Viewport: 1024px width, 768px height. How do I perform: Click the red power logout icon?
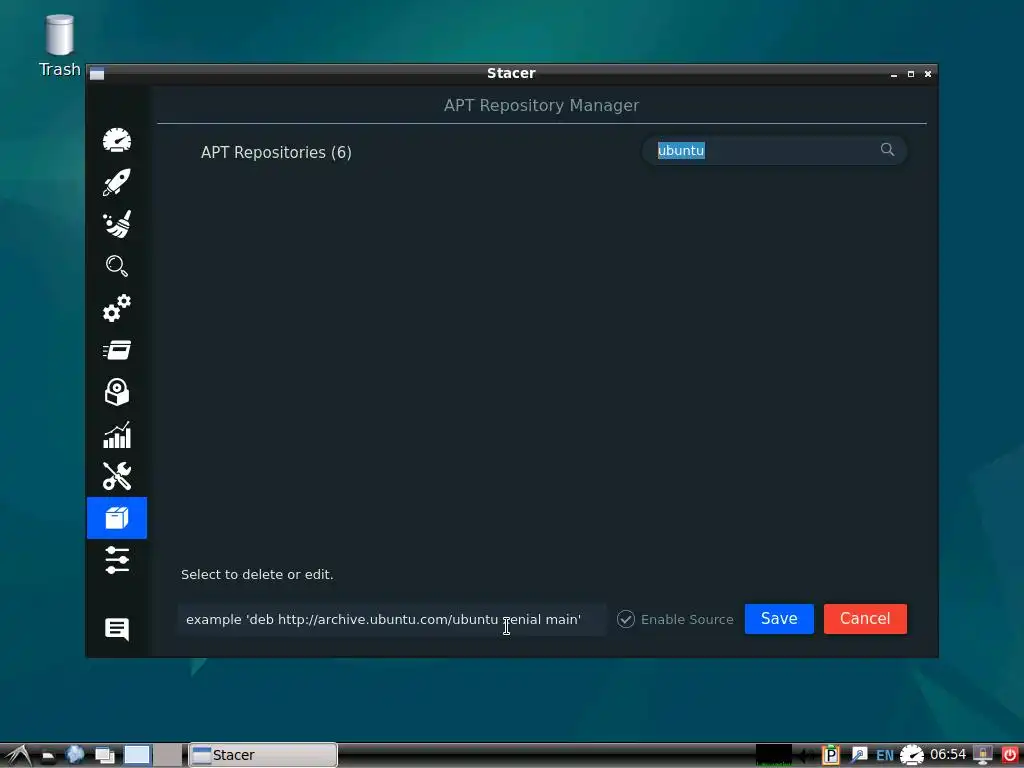click(1010, 755)
